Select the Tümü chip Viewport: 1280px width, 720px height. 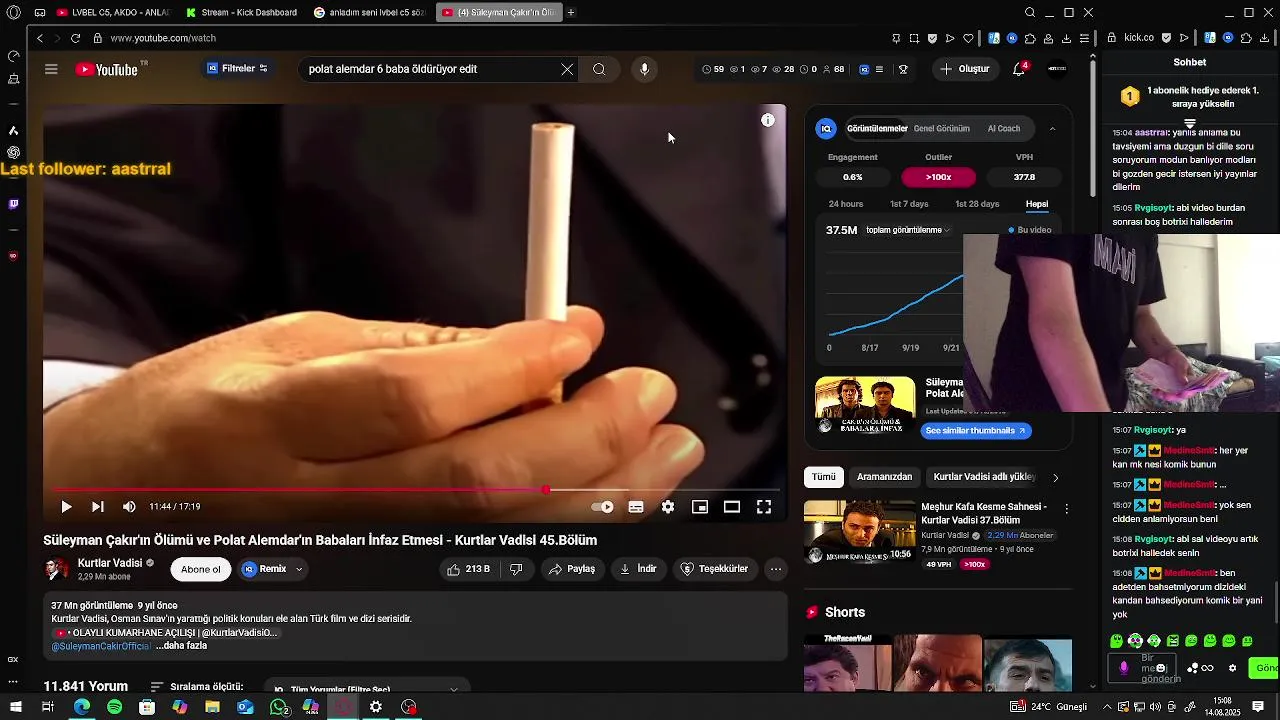pyautogui.click(x=824, y=477)
